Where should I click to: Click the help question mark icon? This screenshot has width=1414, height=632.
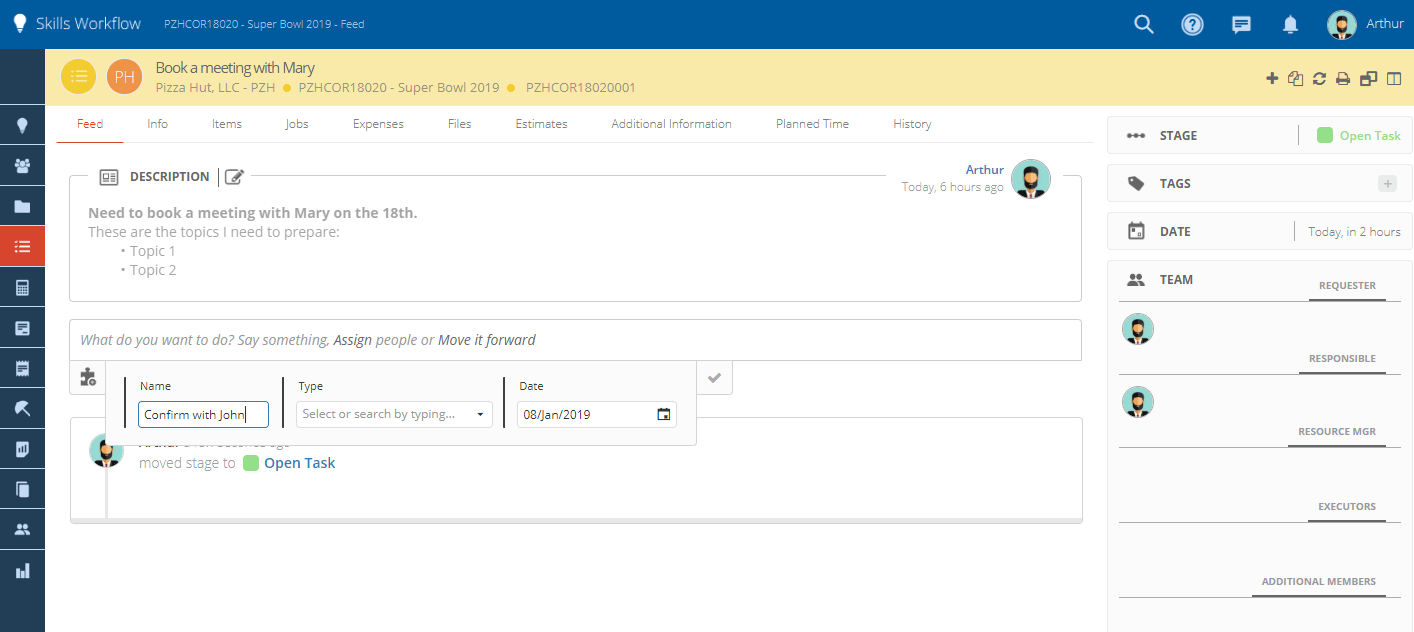(x=1192, y=24)
